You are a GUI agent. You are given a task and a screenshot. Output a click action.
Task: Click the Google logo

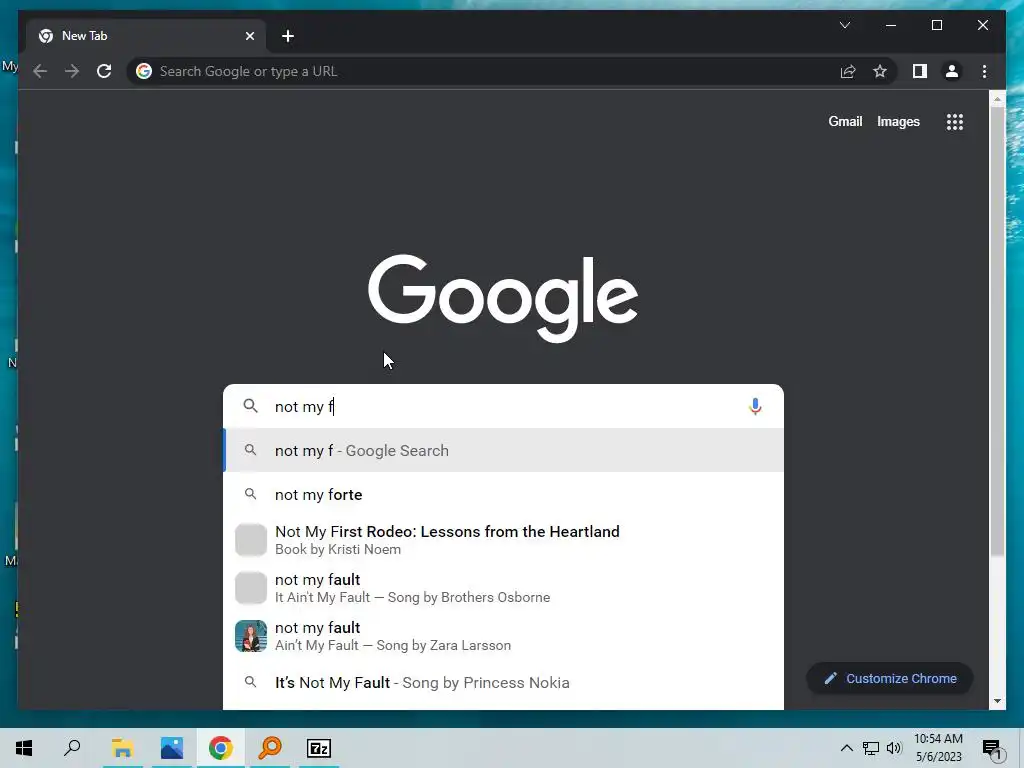pyautogui.click(x=503, y=298)
